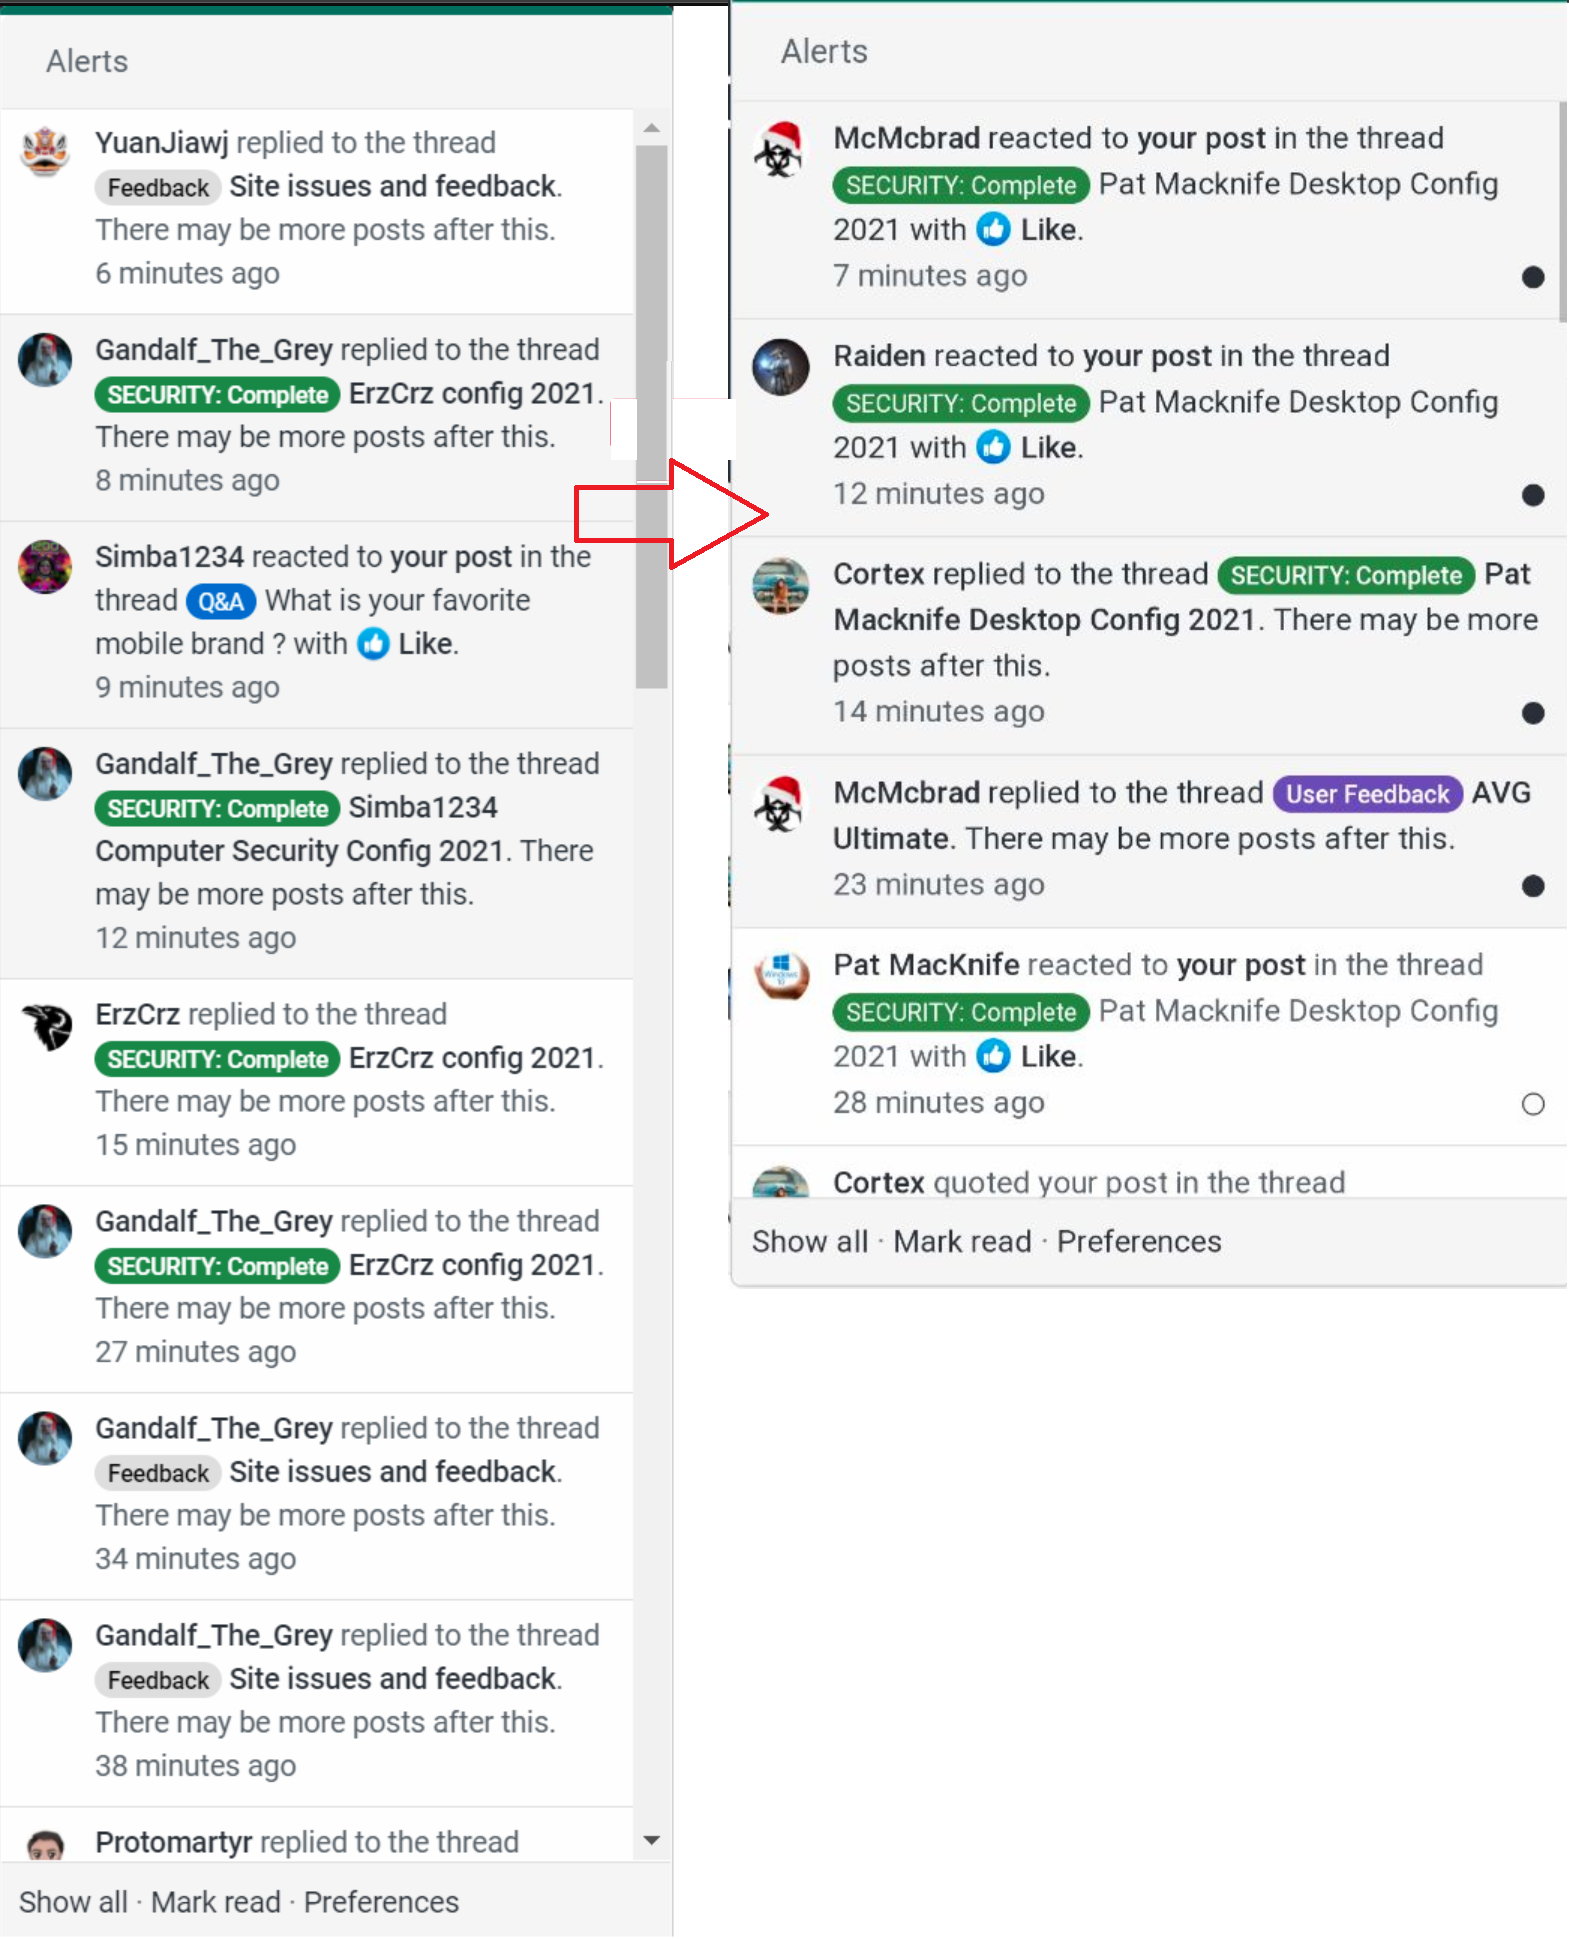Screen dimensions: 1569x1939
Task: Open Preferences in right alerts footer
Action: 1138,1241
